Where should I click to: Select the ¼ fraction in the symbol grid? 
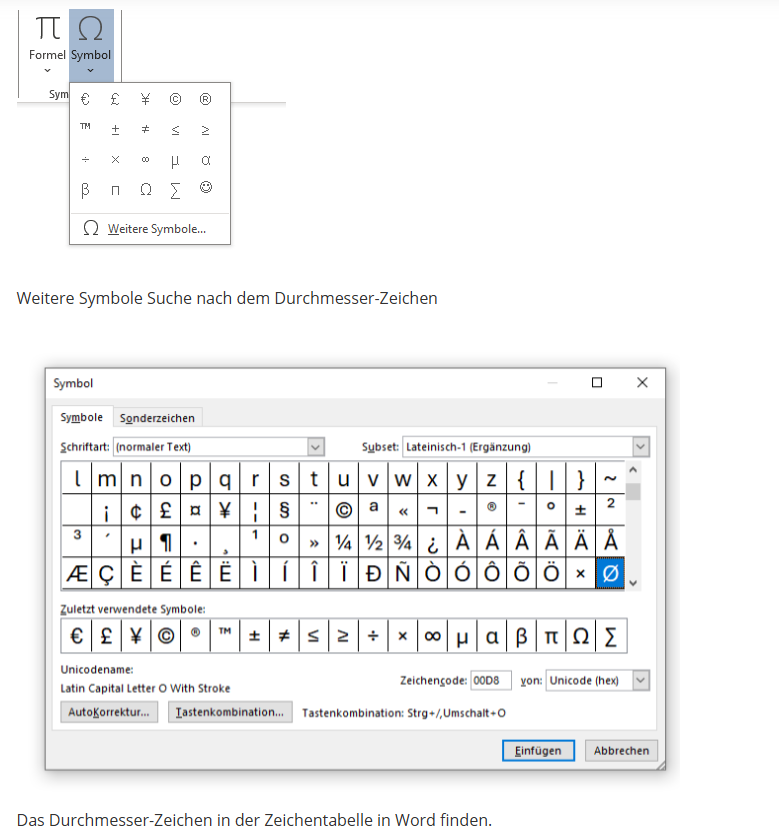pyautogui.click(x=343, y=542)
